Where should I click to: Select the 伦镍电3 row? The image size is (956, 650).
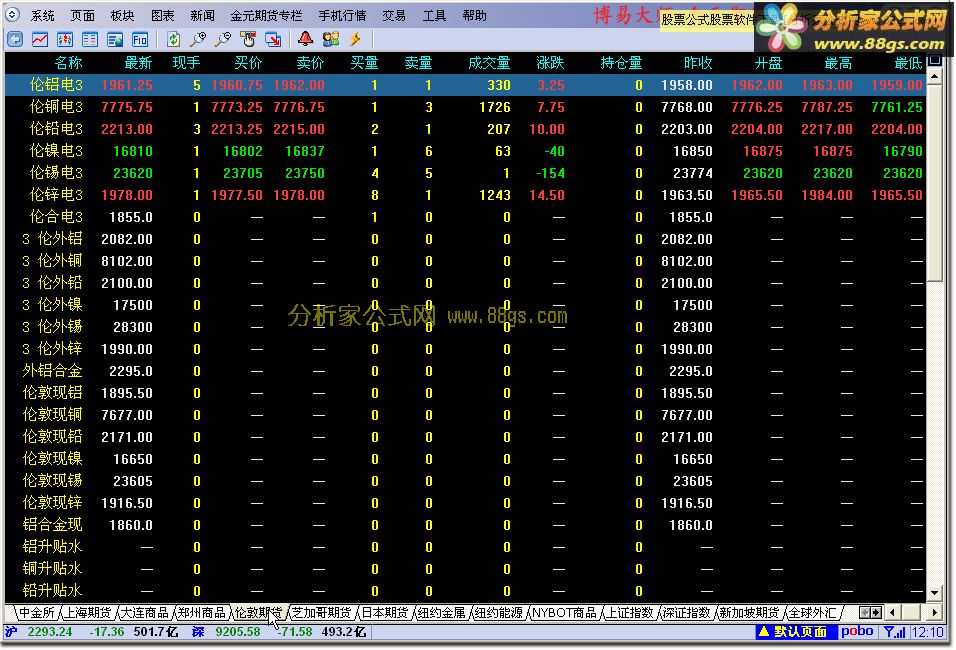click(465, 151)
